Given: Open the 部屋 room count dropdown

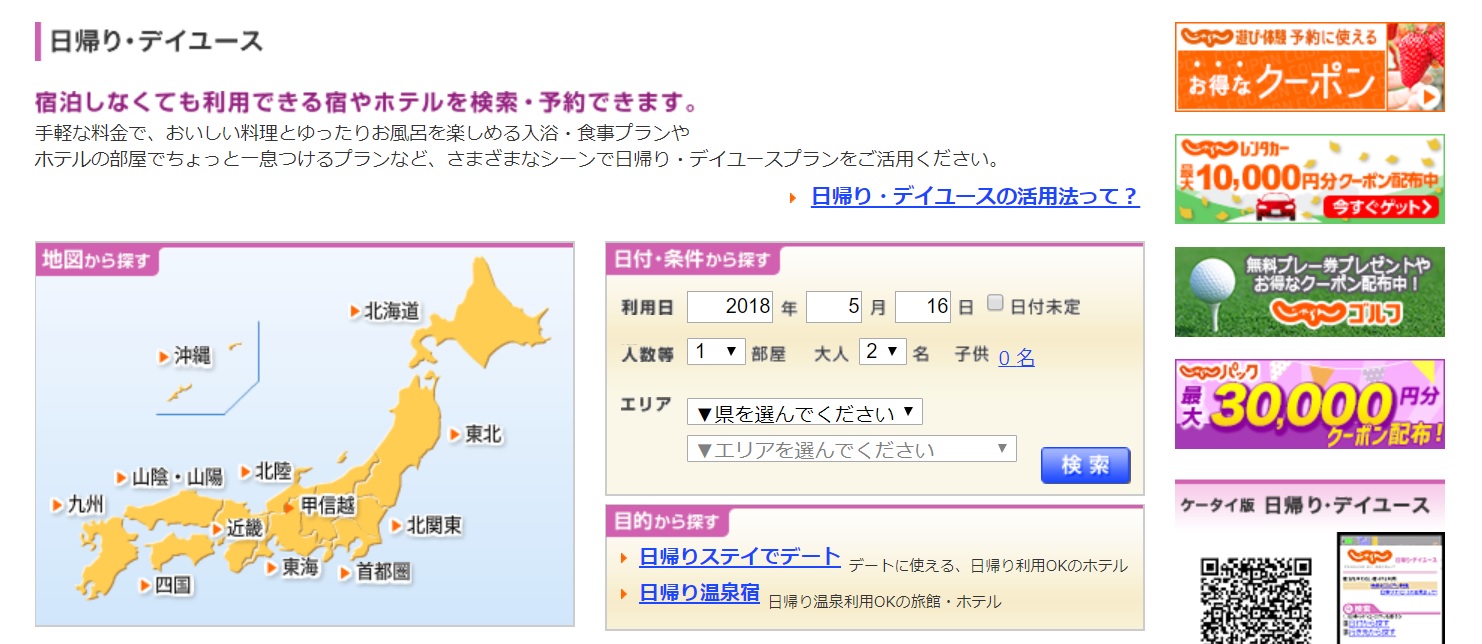Looking at the screenshot, I should pyautogui.click(x=716, y=352).
